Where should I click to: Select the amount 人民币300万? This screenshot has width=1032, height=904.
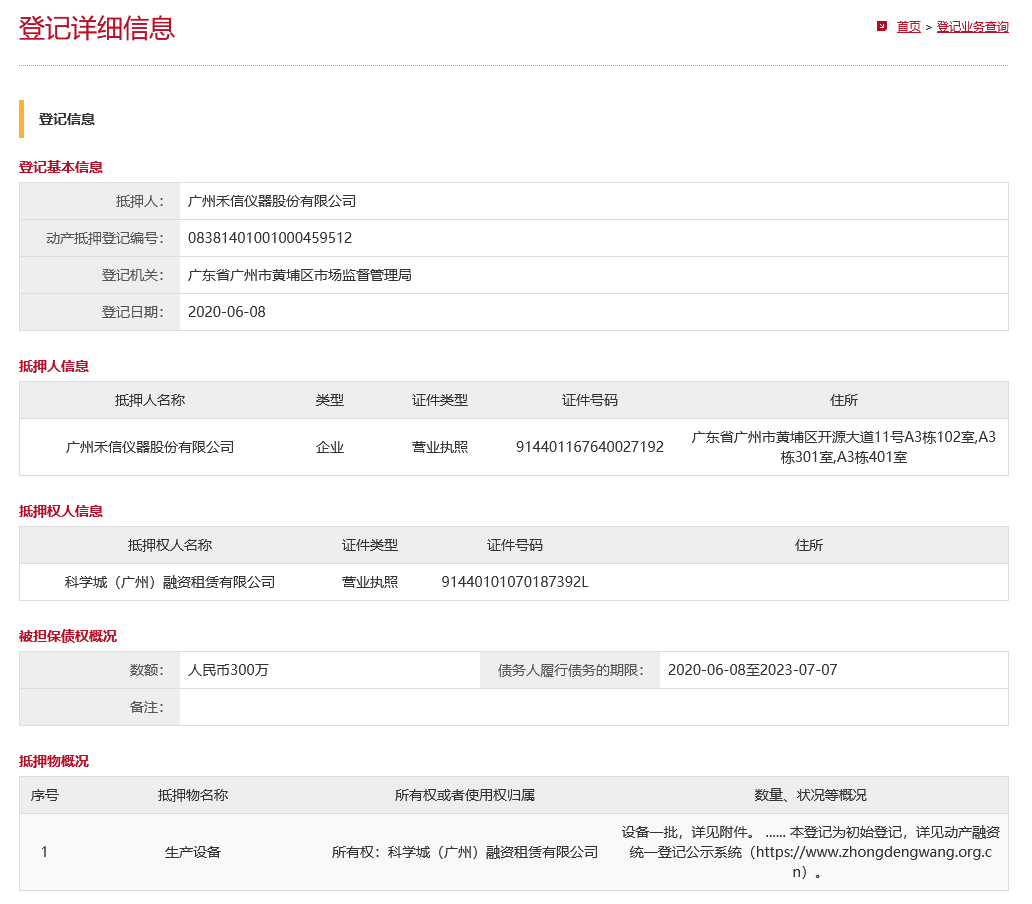click(x=228, y=670)
